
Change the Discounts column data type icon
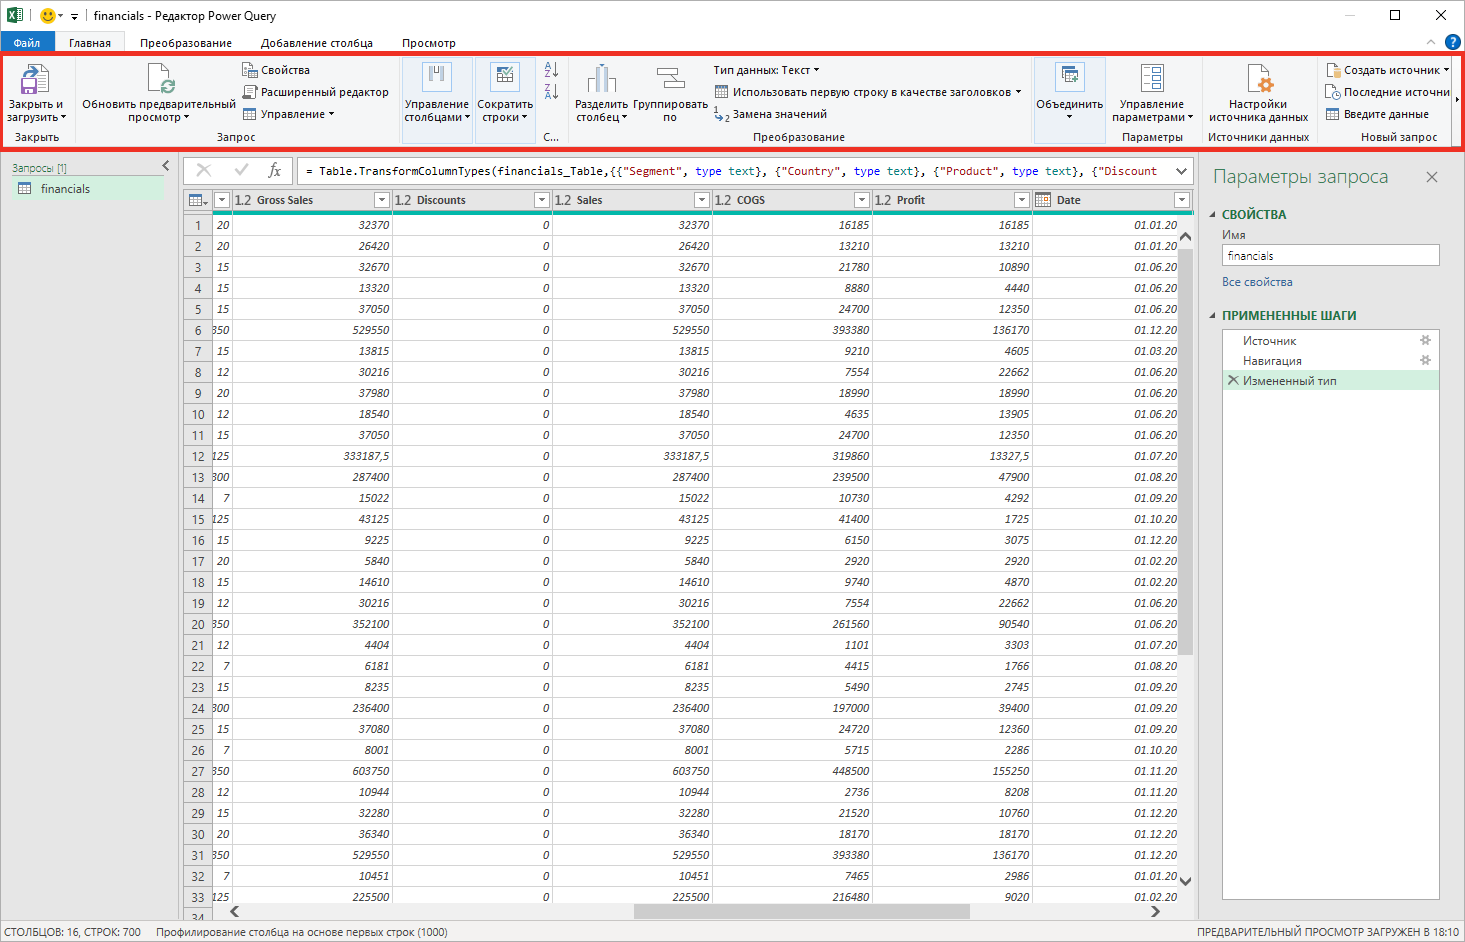tap(403, 200)
